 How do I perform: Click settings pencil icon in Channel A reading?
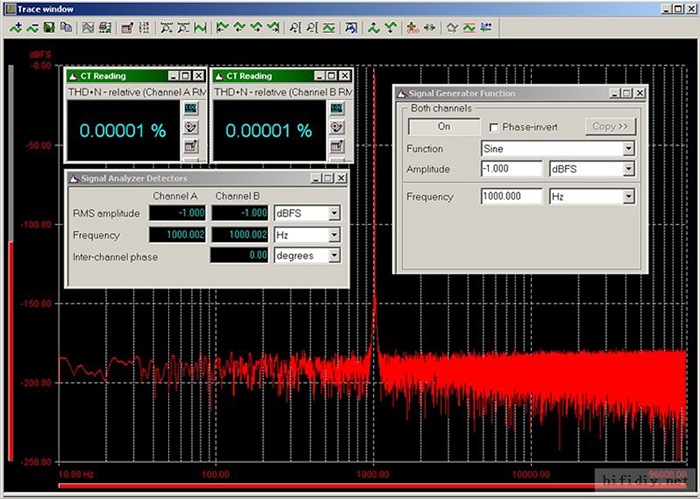[x=191, y=146]
